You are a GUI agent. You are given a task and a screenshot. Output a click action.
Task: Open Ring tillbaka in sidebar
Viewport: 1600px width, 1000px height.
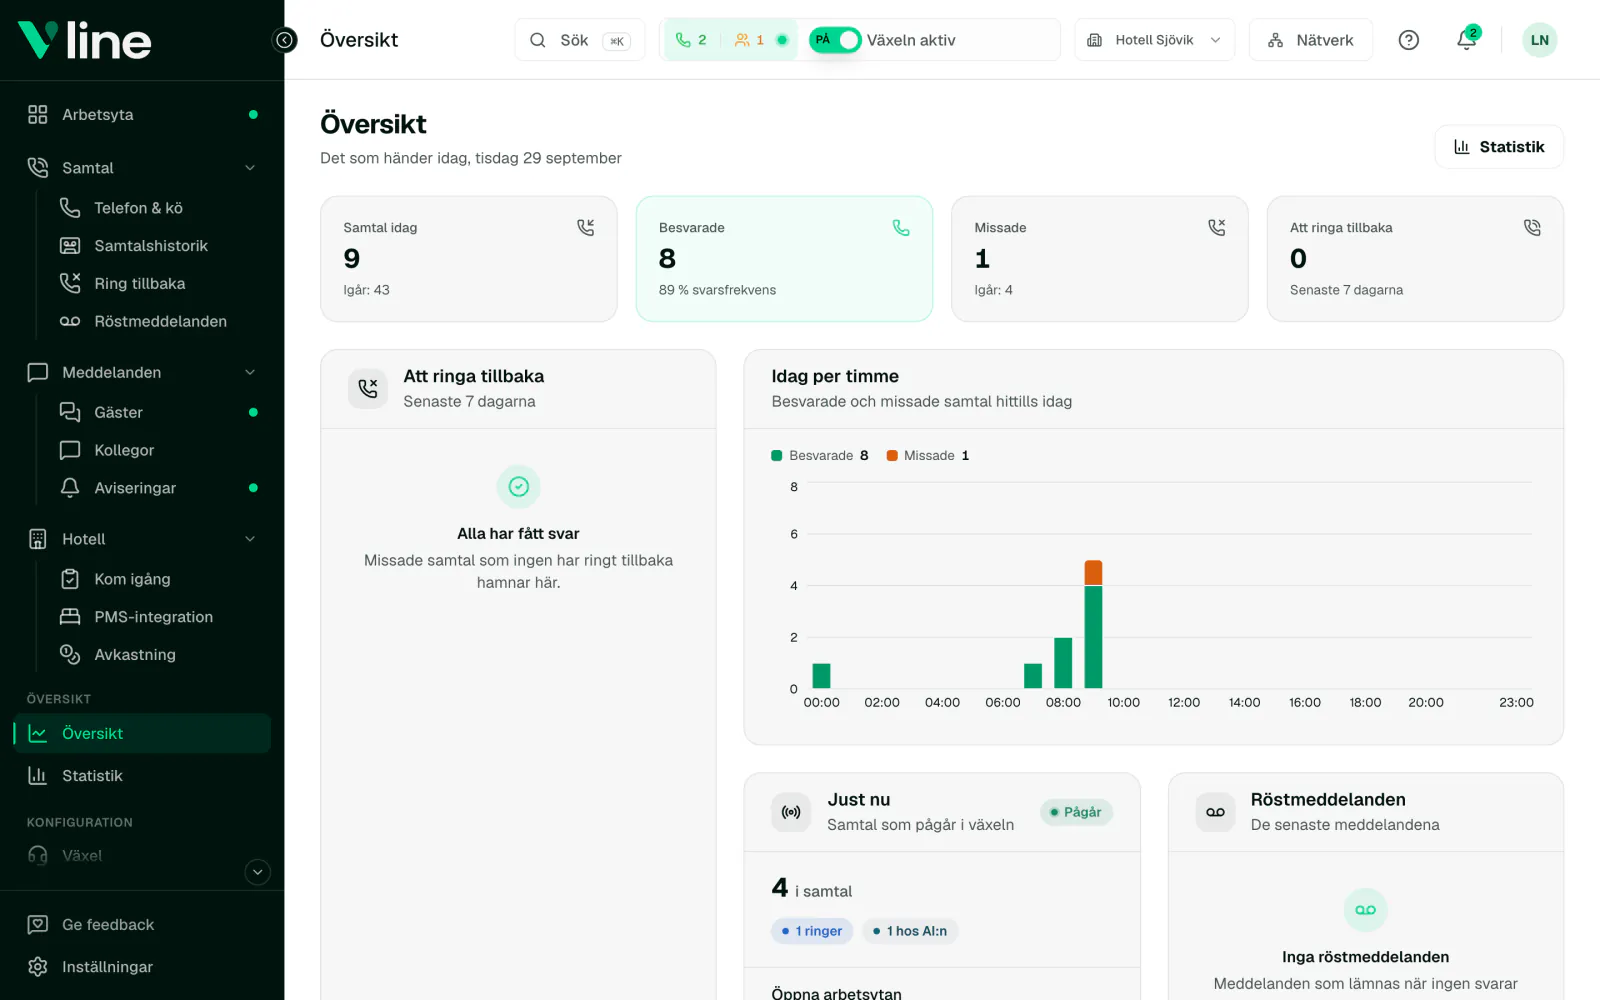click(158, 284)
